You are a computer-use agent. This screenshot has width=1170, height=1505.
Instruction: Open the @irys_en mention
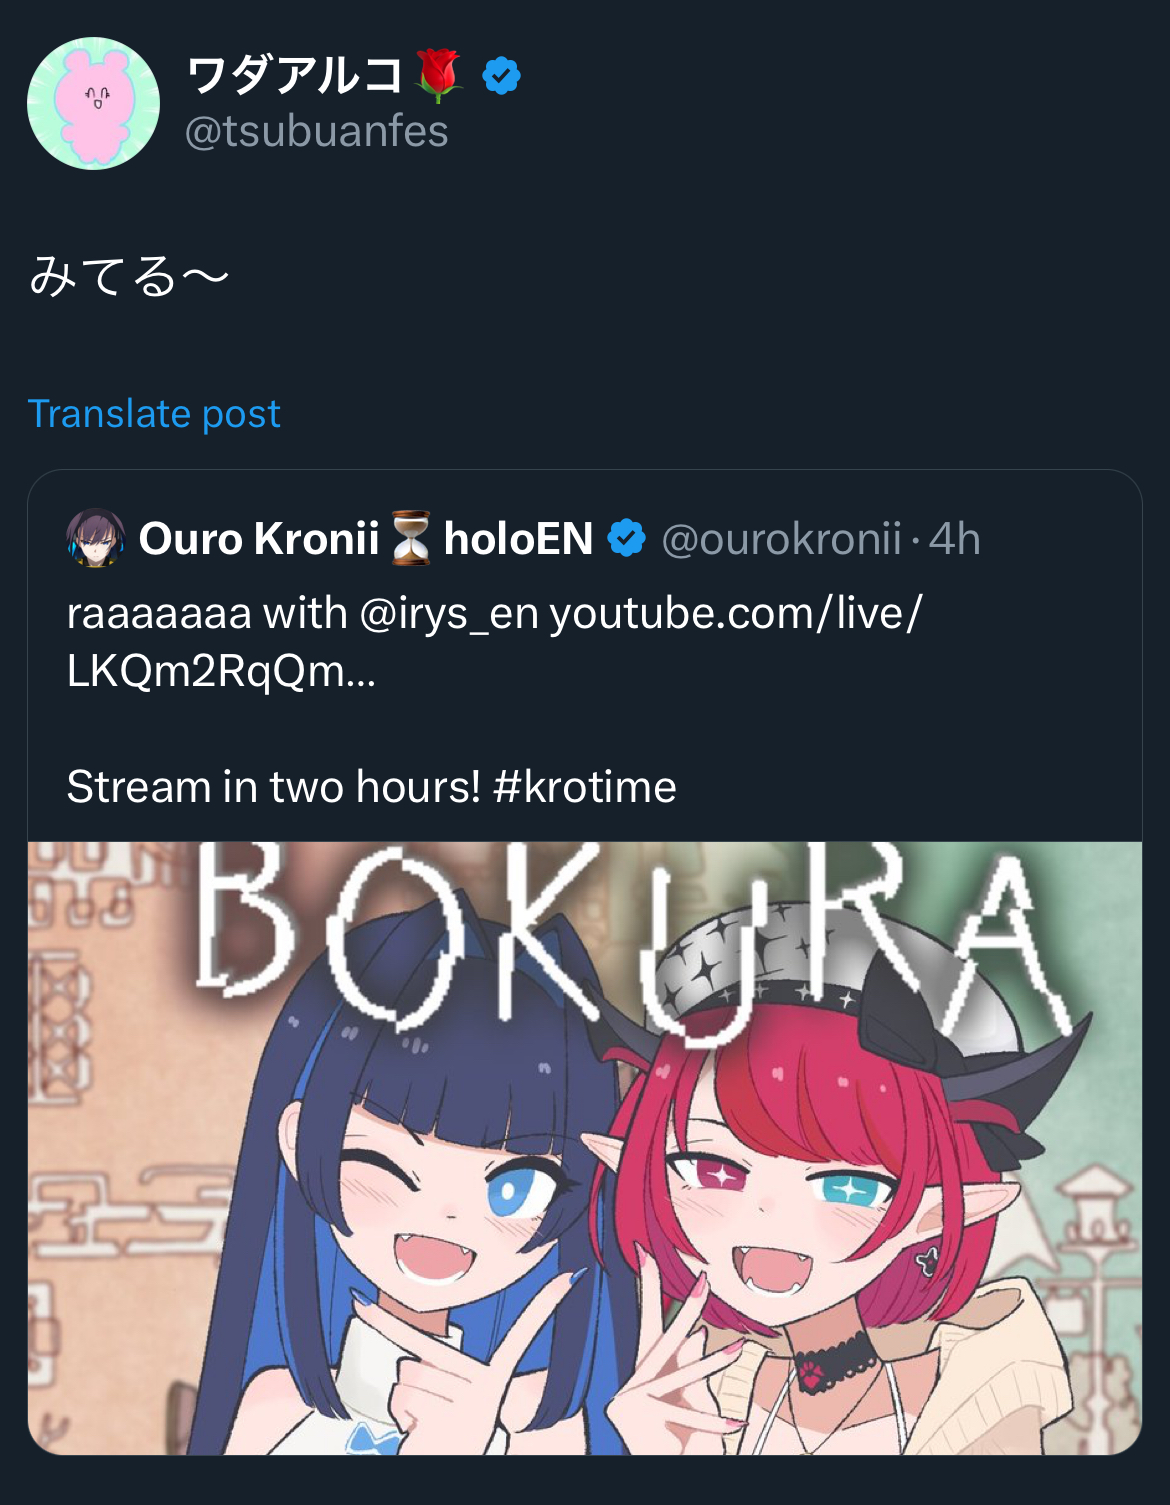[449, 614]
